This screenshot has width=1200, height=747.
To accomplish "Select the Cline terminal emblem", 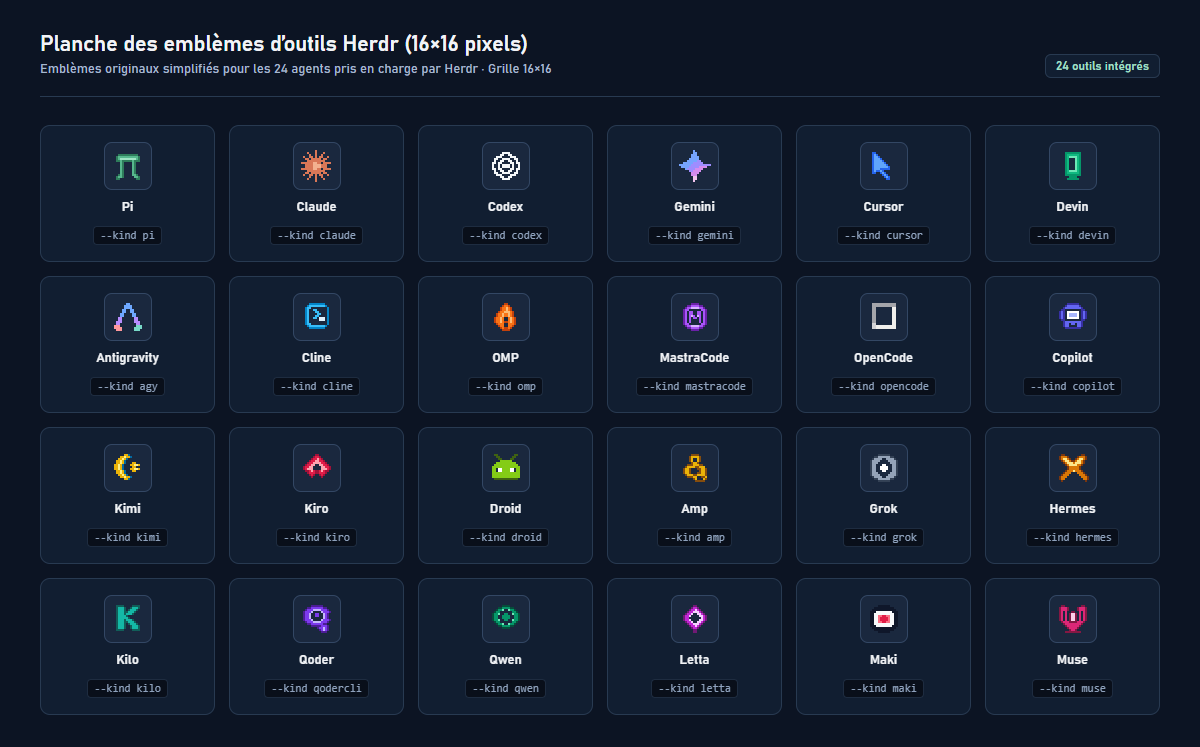I will [316, 317].
